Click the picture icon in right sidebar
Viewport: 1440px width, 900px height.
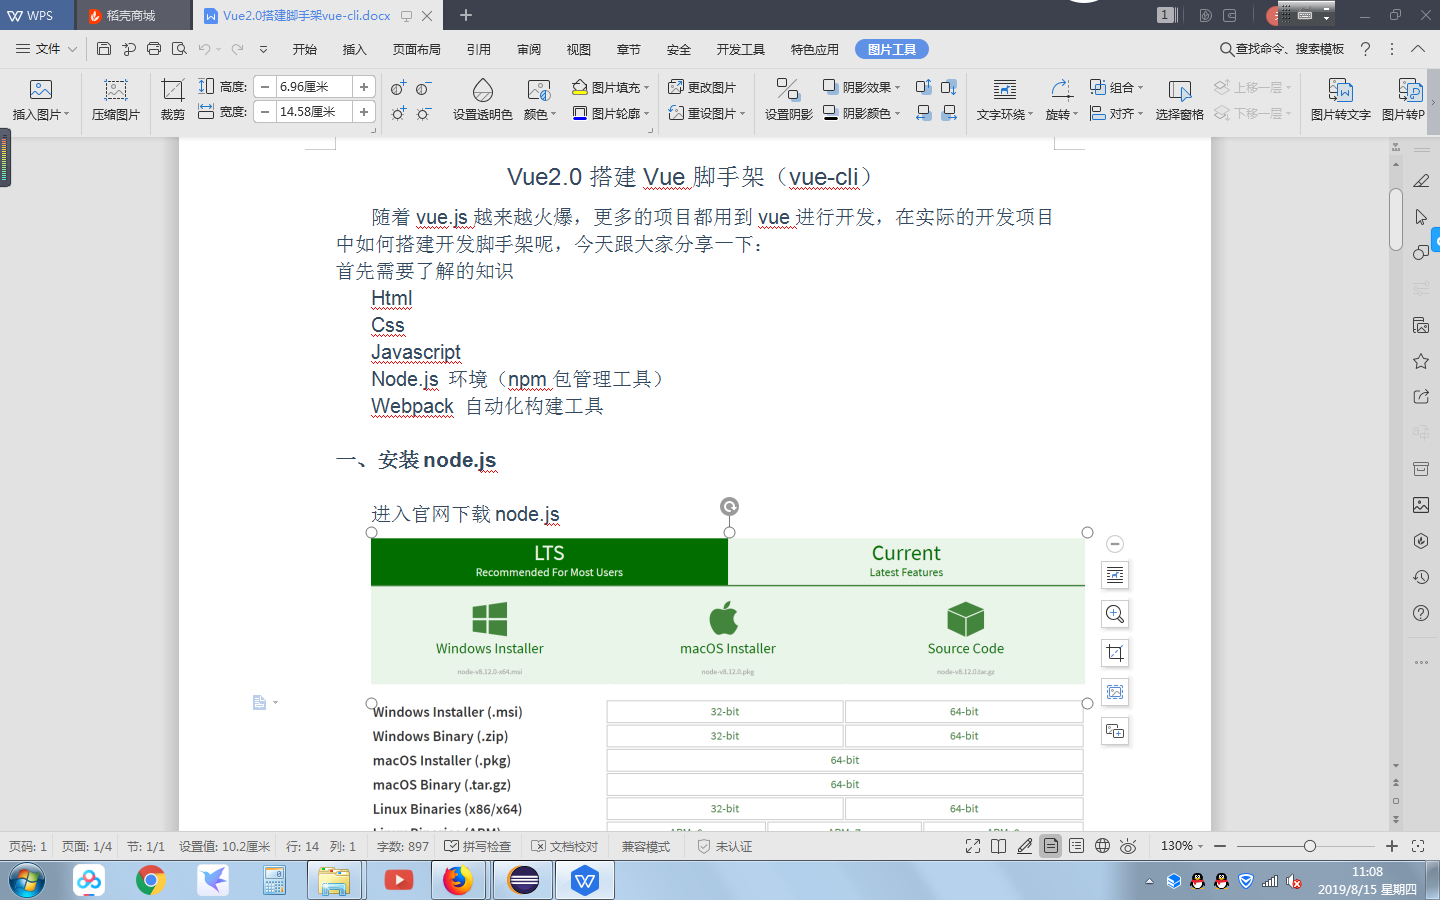pos(1421,505)
